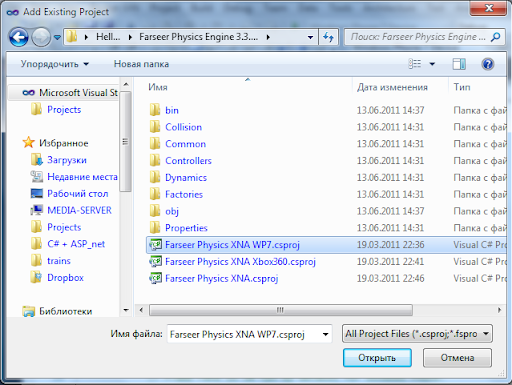Click 'Открыть' to open the project
Screen dimensions: 512x385
coord(377,358)
